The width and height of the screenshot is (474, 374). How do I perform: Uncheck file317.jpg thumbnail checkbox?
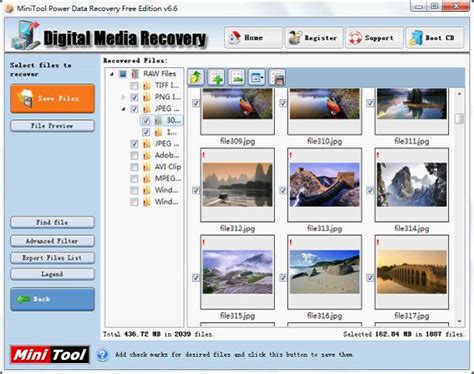click(x=370, y=277)
